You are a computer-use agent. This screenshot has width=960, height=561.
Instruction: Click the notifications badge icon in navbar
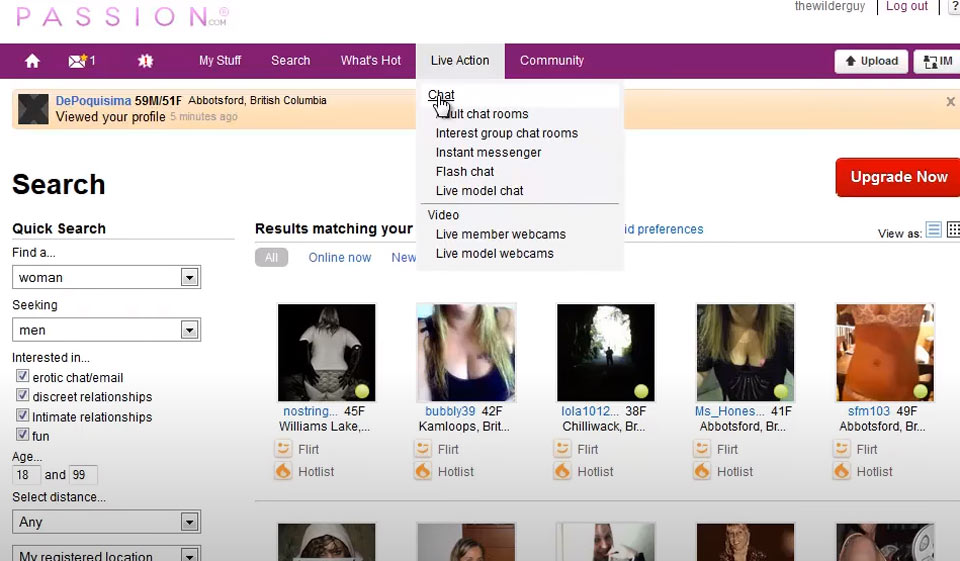point(145,61)
